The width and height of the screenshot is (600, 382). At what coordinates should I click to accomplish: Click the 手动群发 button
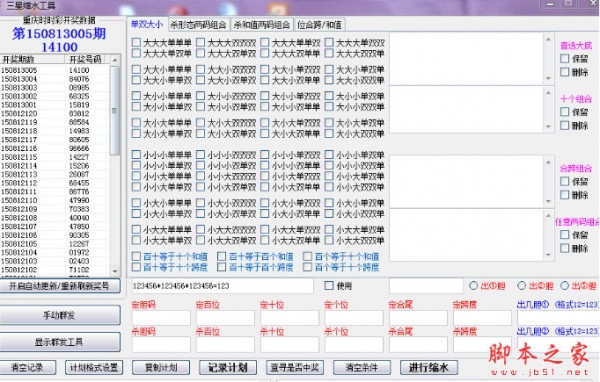click(59, 315)
